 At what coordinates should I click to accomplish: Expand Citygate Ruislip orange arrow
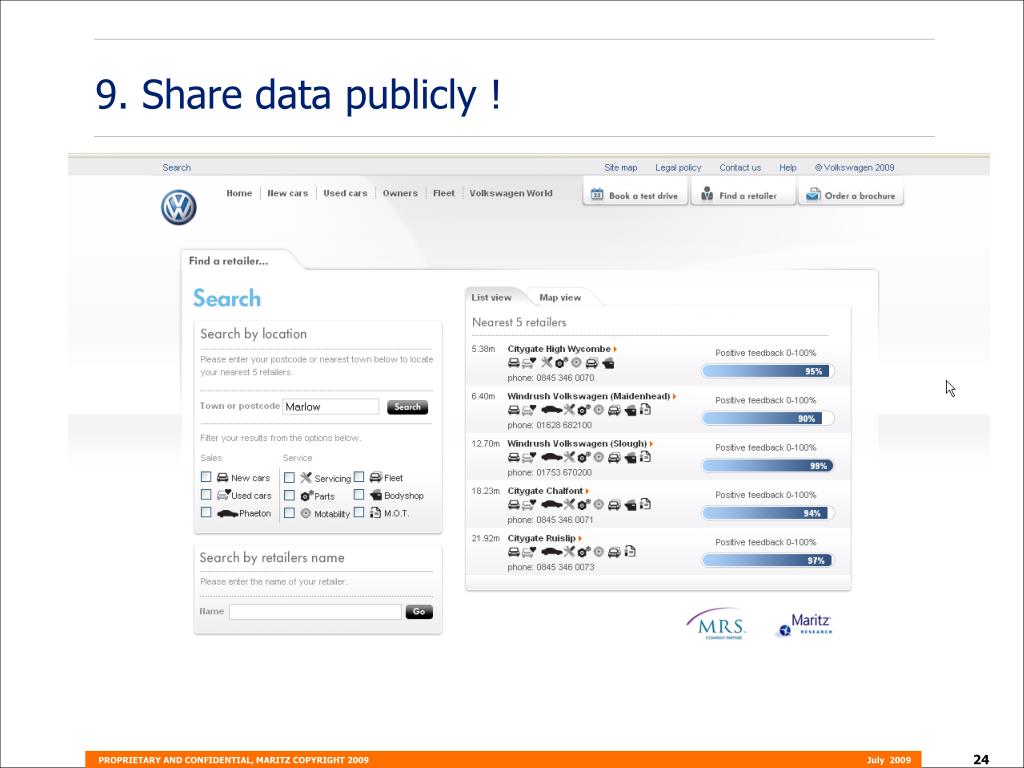click(580, 539)
